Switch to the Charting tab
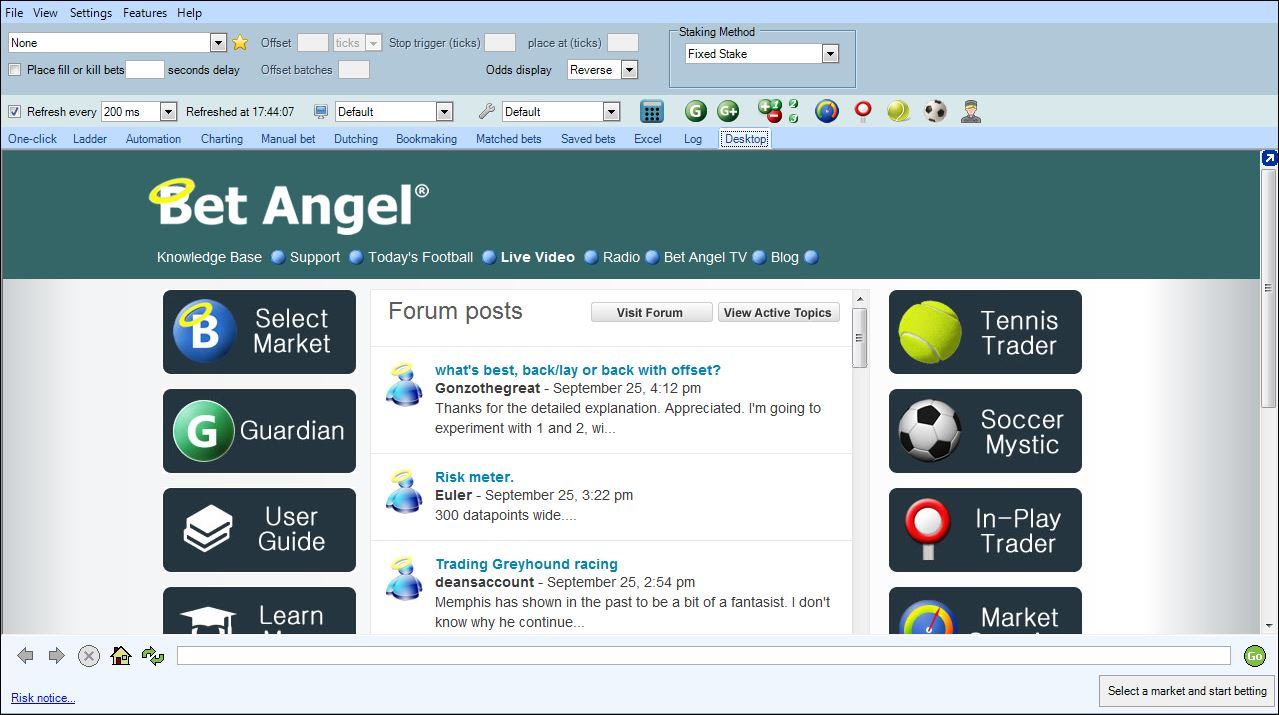This screenshot has width=1279, height=715. click(x=222, y=139)
